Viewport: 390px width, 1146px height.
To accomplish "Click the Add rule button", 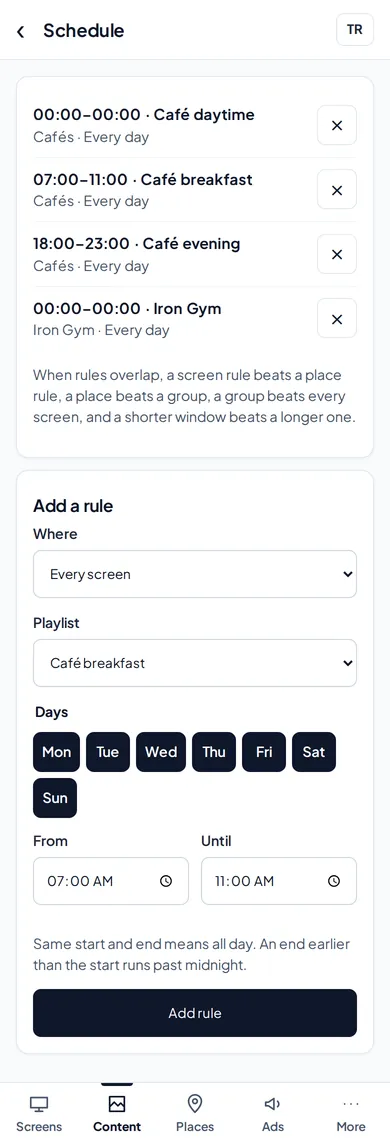I will 195,1013.
